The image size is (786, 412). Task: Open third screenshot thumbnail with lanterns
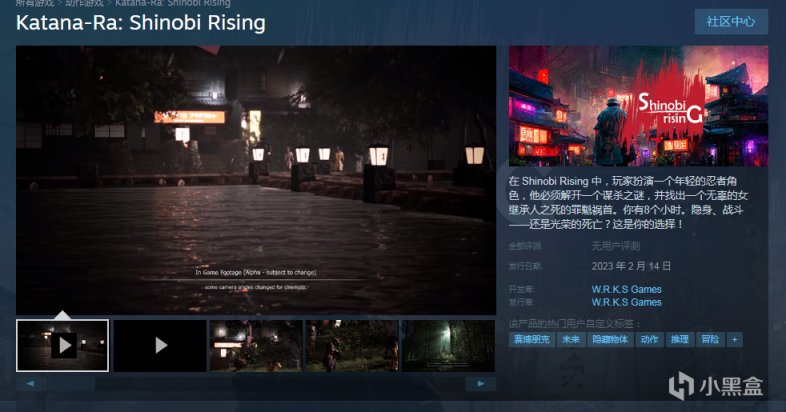(x=256, y=345)
